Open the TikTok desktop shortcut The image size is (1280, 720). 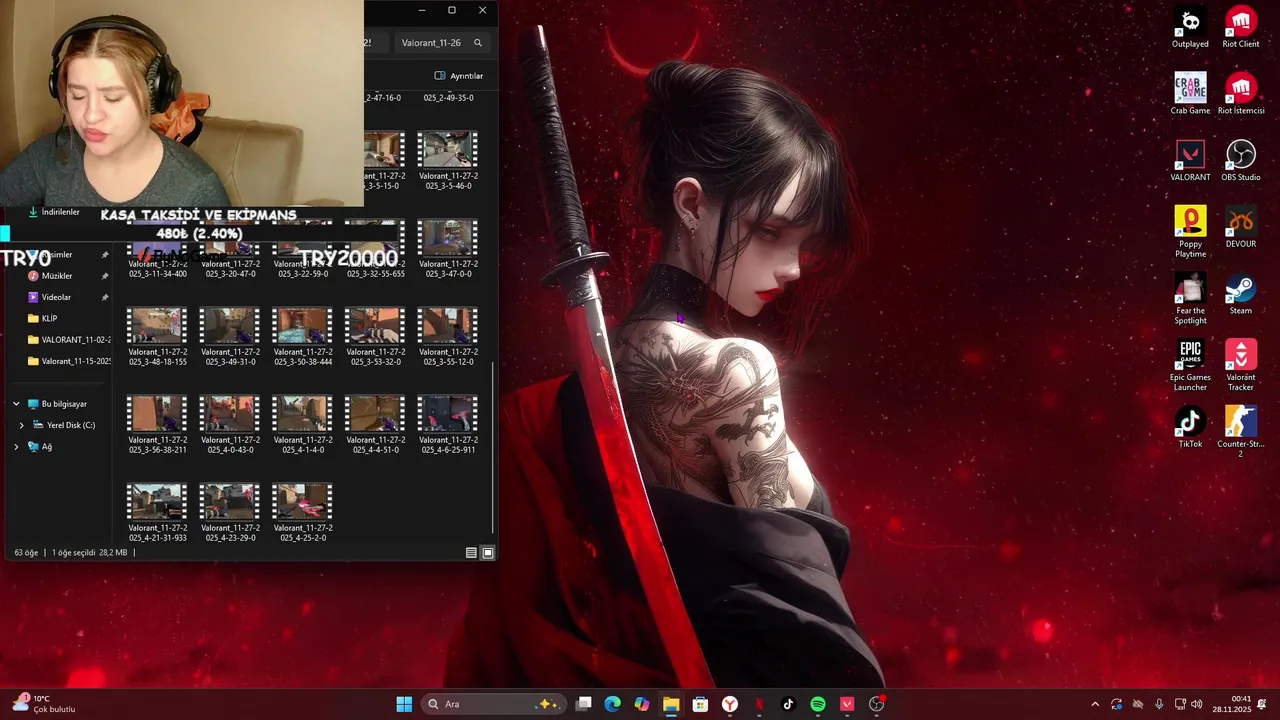tap(1190, 428)
